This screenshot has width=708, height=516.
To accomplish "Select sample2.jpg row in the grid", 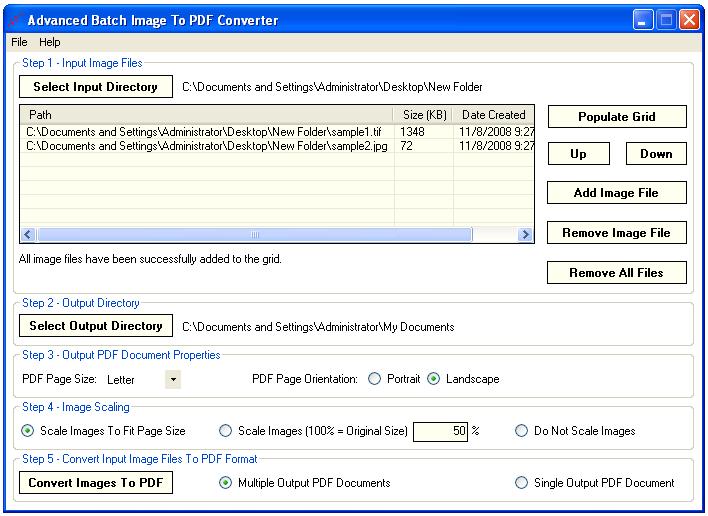I will point(277,146).
